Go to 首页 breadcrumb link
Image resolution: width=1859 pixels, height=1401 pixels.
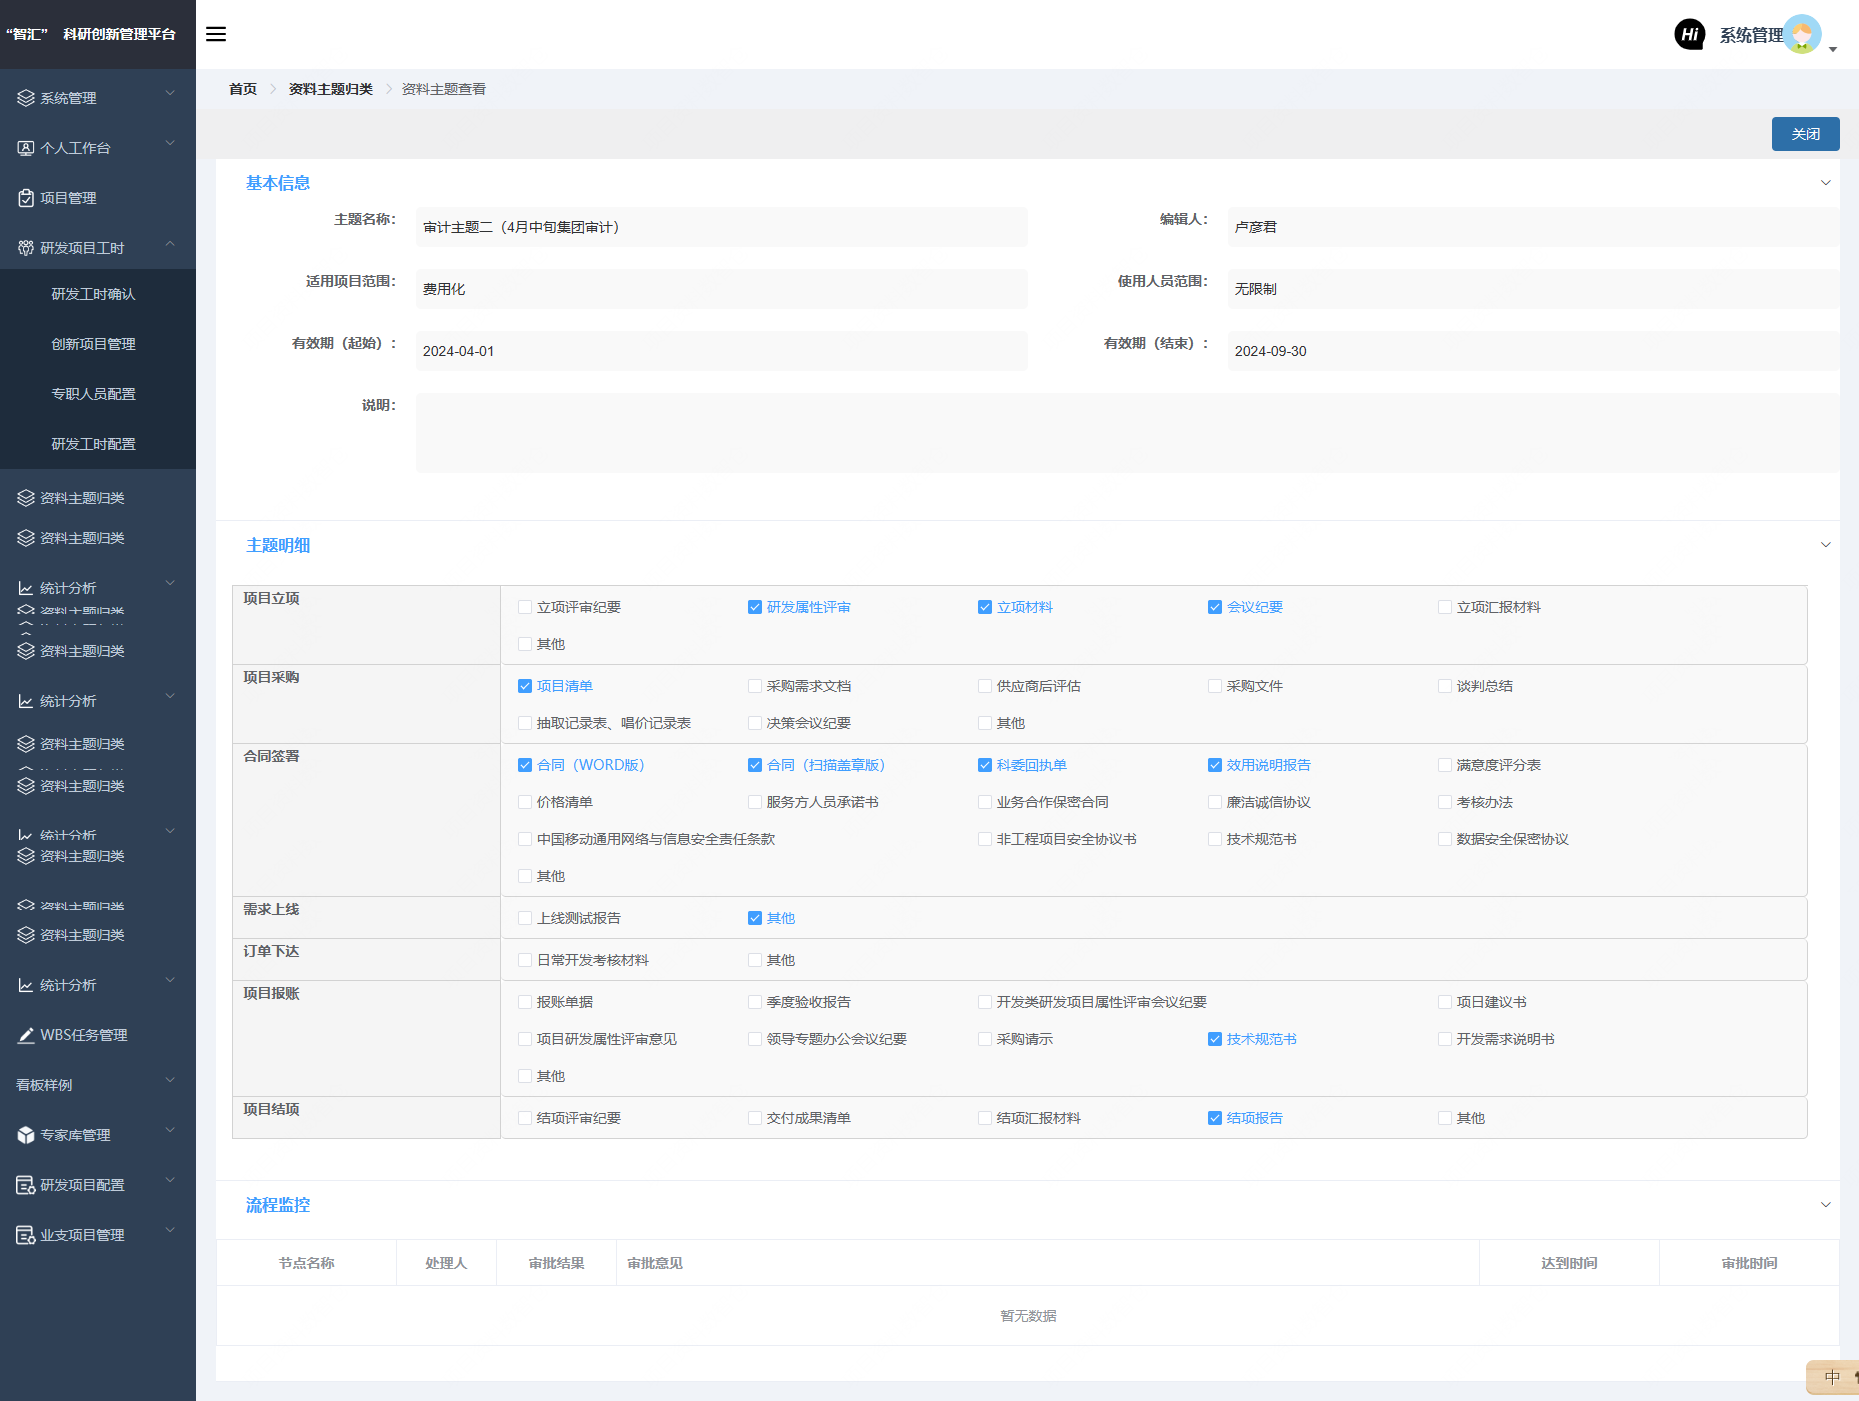click(x=243, y=89)
